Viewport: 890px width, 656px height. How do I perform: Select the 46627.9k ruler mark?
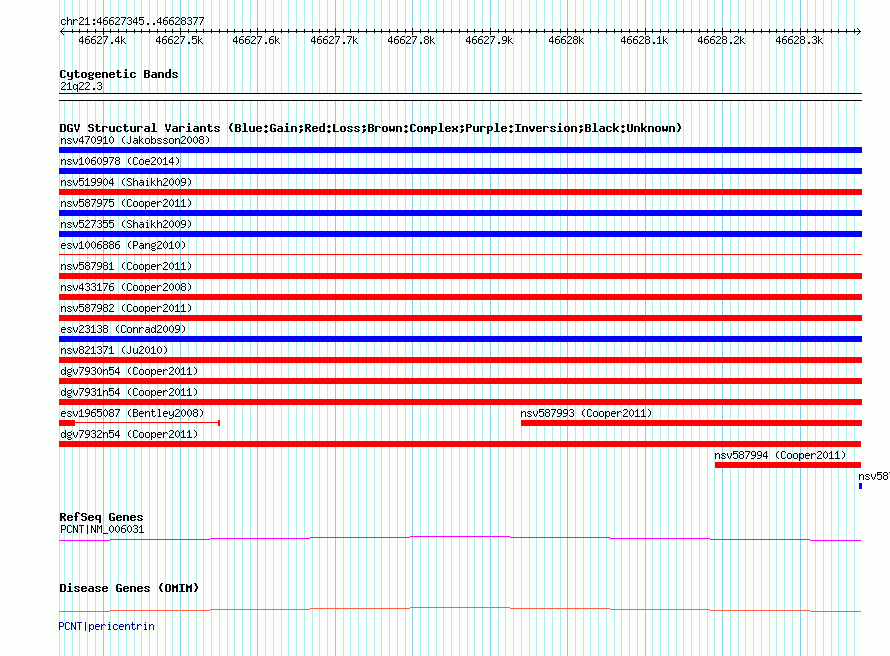coord(489,40)
